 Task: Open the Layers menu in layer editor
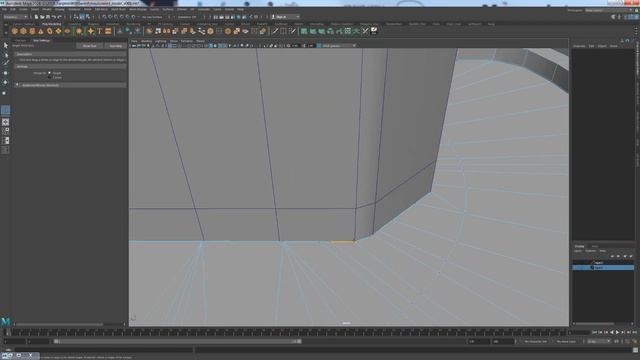click(x=578, y=251)
